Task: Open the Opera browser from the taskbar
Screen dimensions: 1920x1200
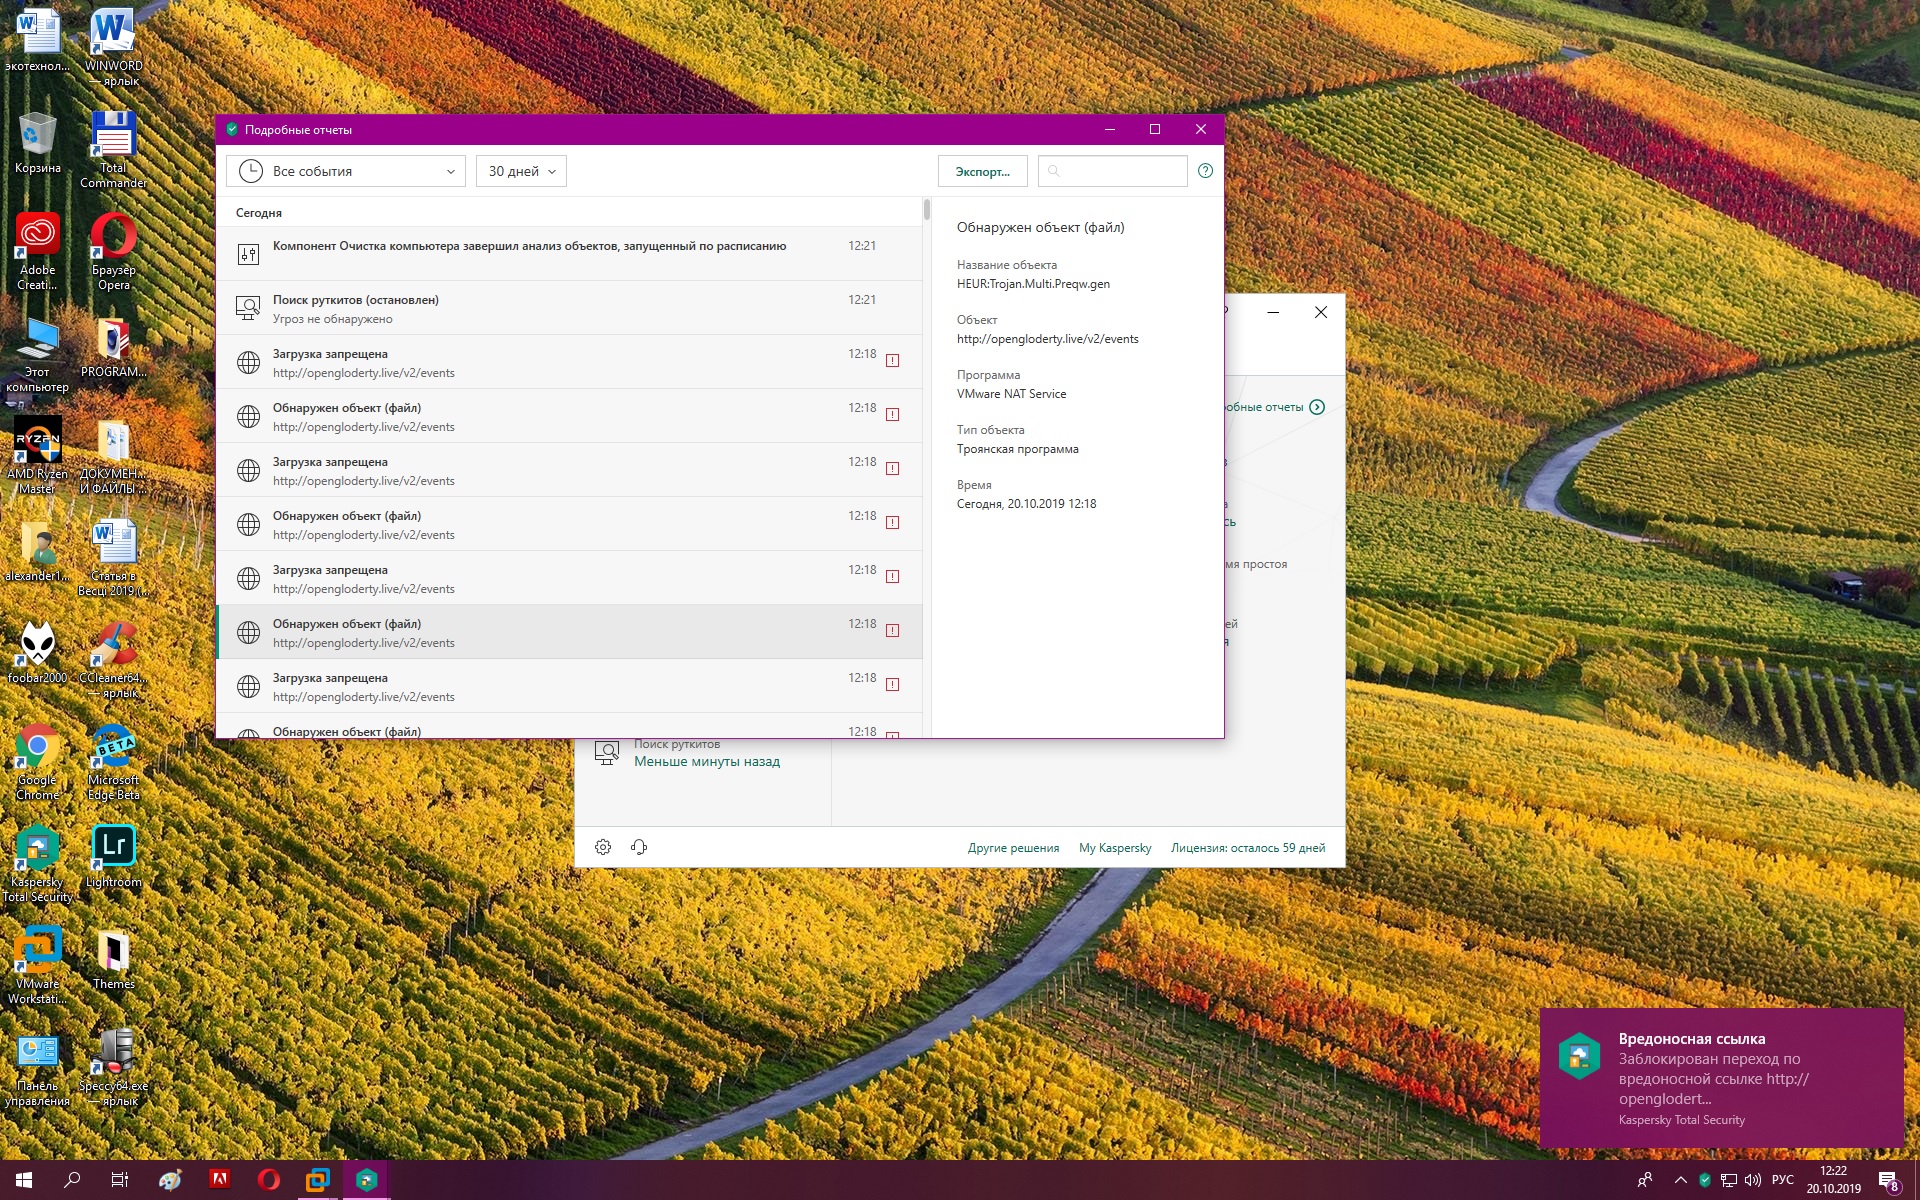Action: (x=268, y=1180)
